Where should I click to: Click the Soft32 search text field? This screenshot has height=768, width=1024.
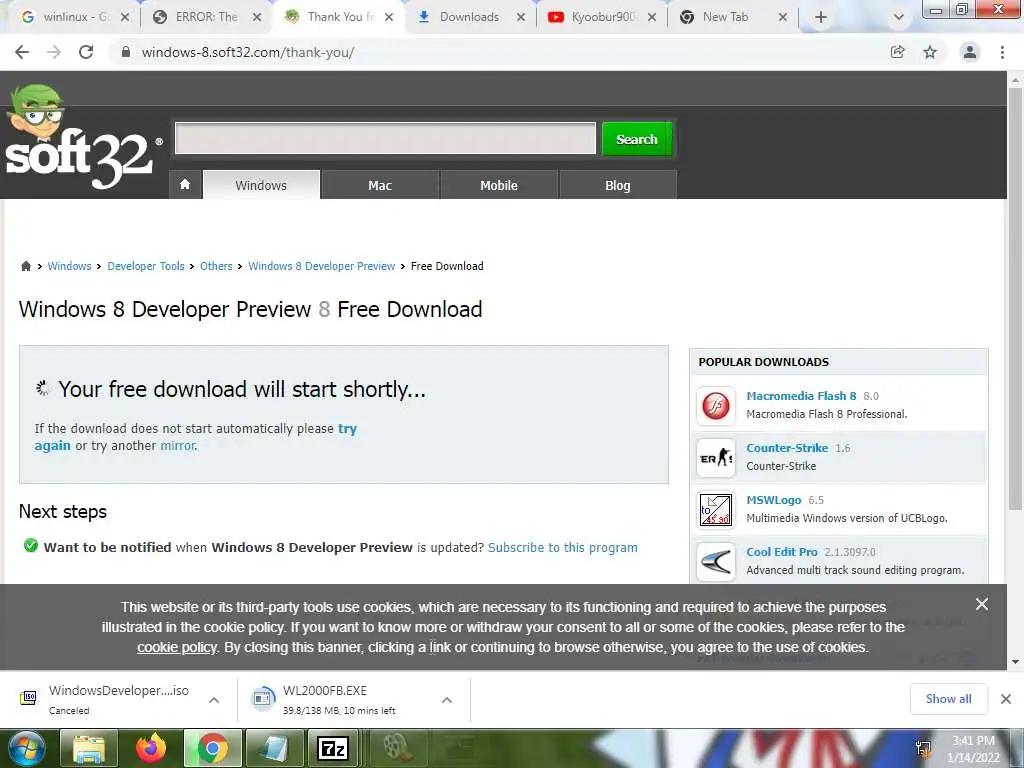[x=385, y=138]
